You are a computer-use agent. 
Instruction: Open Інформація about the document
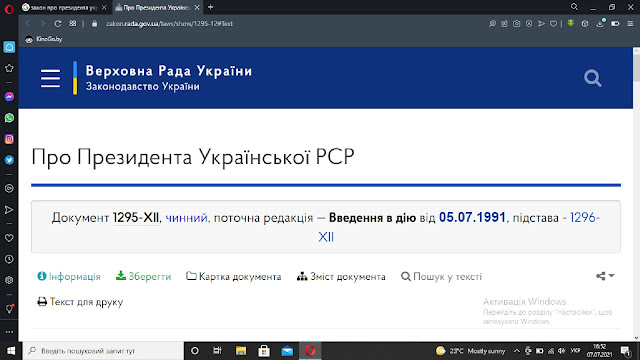(69, 276)
